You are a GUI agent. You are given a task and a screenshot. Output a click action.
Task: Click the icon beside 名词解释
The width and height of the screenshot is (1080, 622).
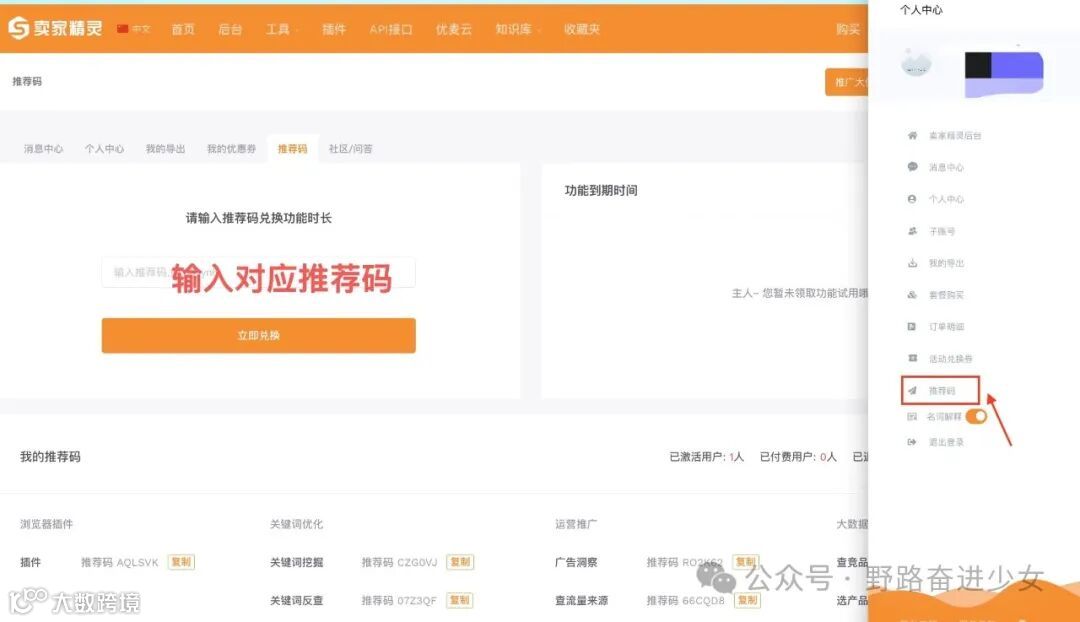click(912, 417)
